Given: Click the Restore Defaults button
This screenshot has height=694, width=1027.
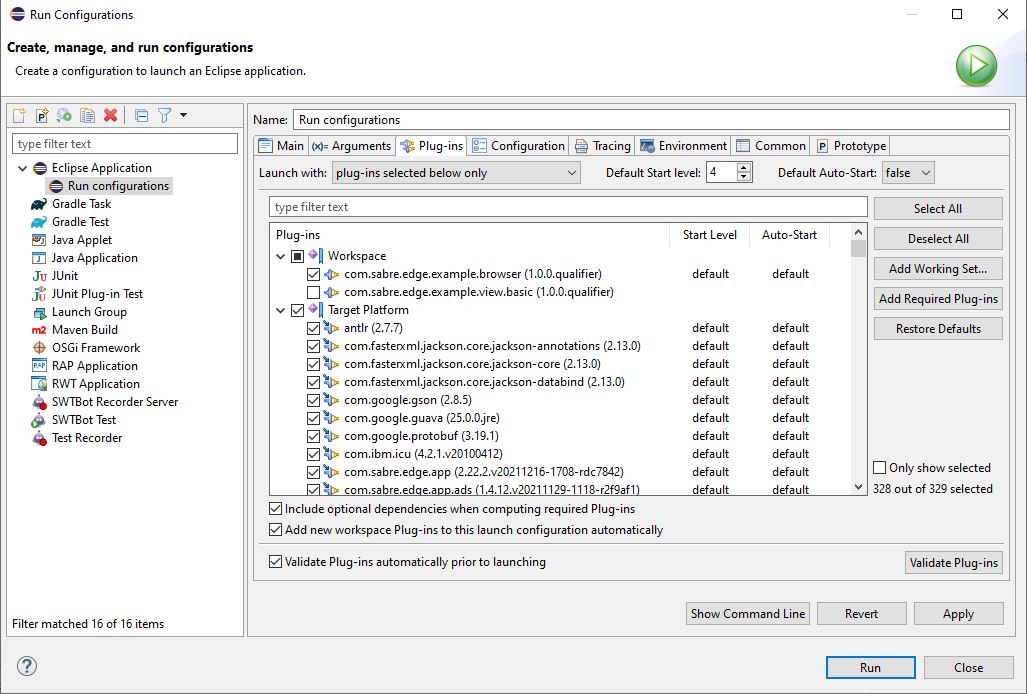Looking at the screenshot, I should coord(938,329).
